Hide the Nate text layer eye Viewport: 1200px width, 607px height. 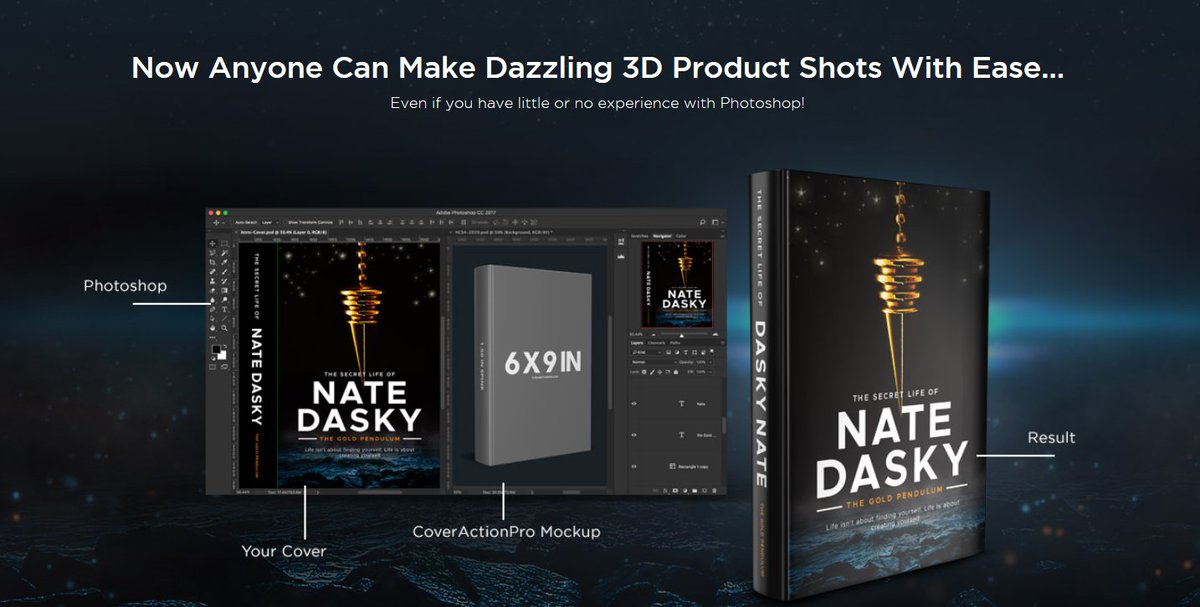click(x=634, y=404)
